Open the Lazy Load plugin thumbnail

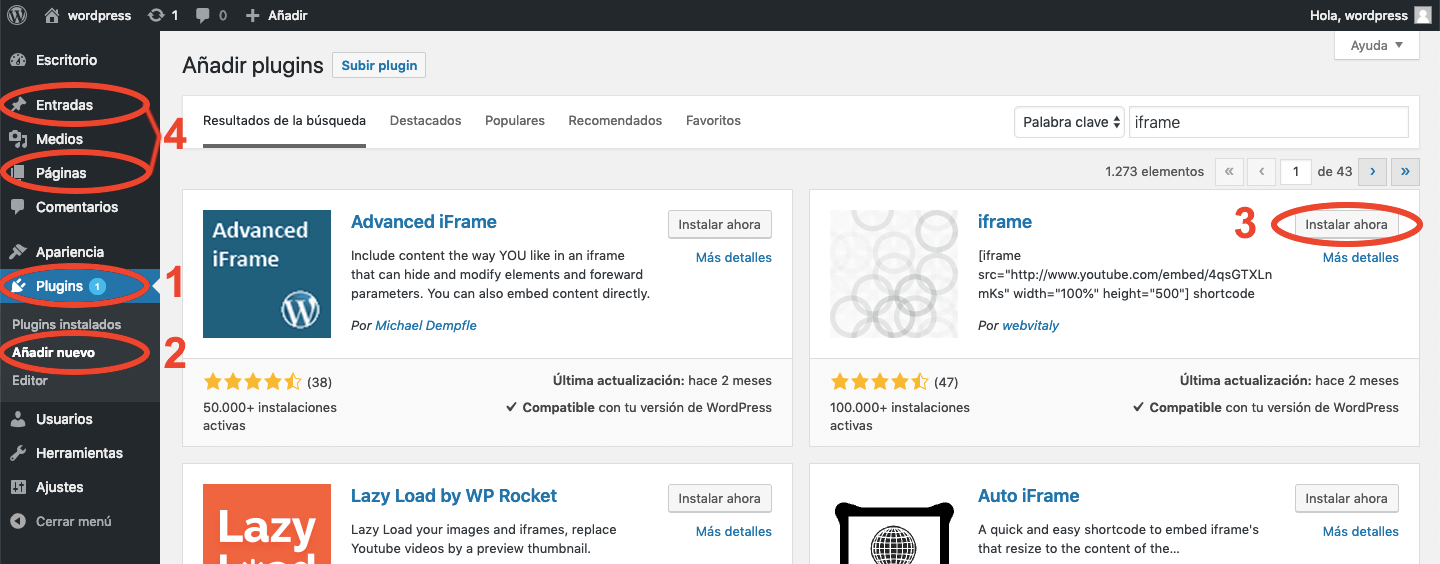[x=267, y=524]
